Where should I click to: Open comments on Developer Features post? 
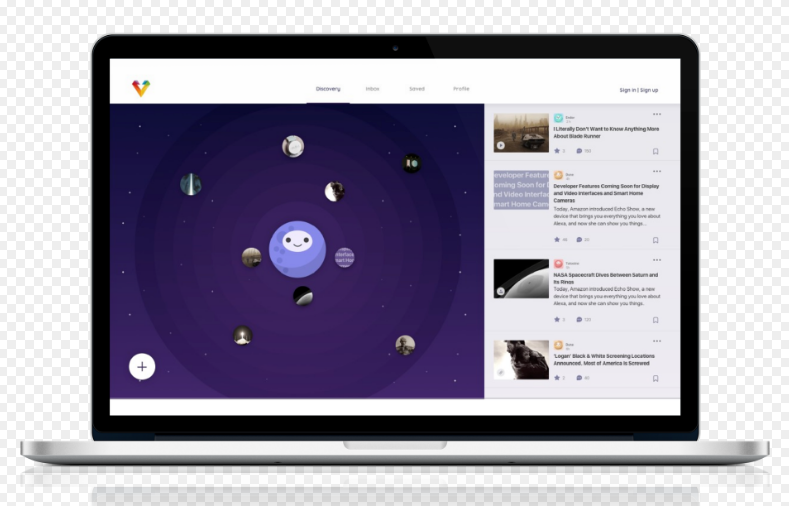(x=579, y=239)
